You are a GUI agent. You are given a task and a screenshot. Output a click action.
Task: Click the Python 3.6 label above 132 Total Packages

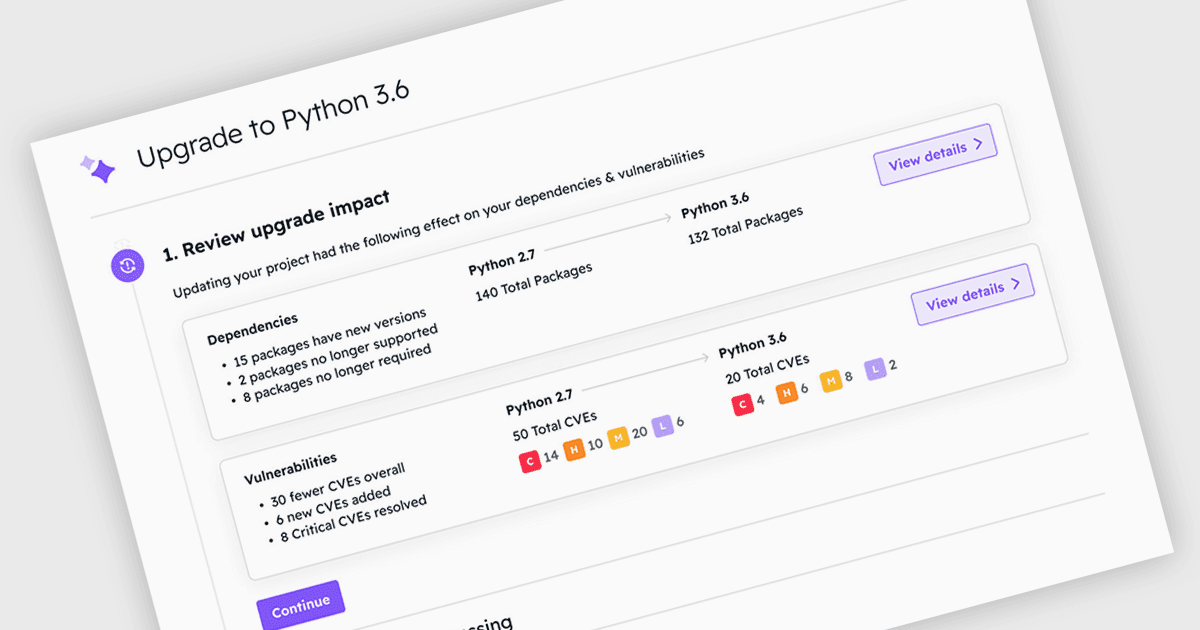coord(716,207)
